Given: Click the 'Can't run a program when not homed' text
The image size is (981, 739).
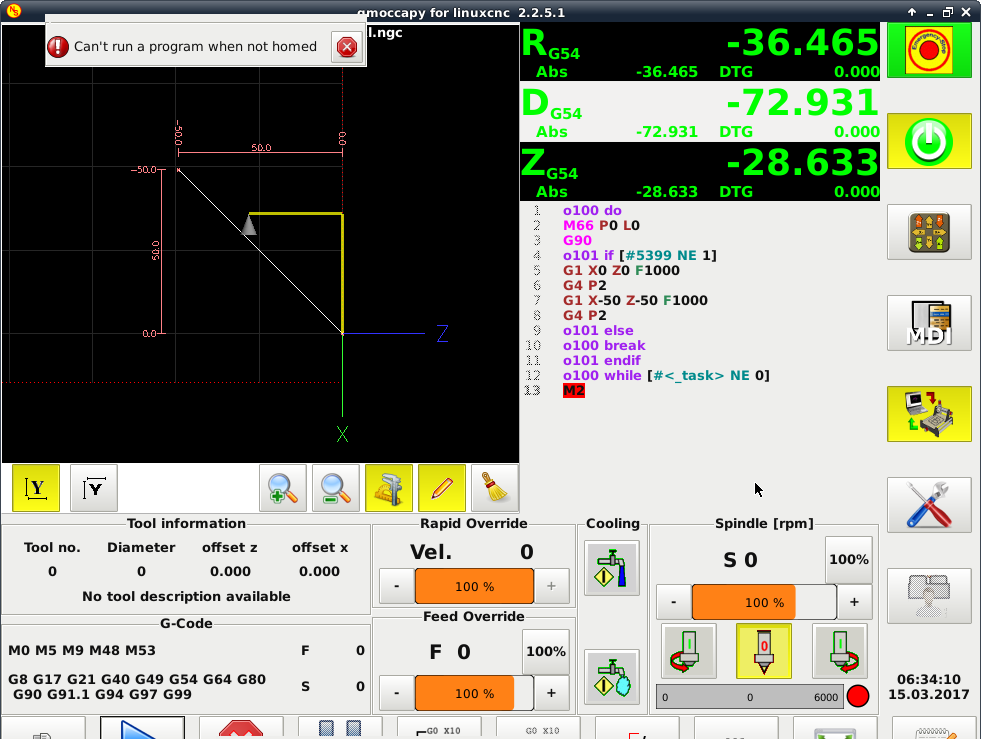Looking at the screenshot, I should [195, 46].
